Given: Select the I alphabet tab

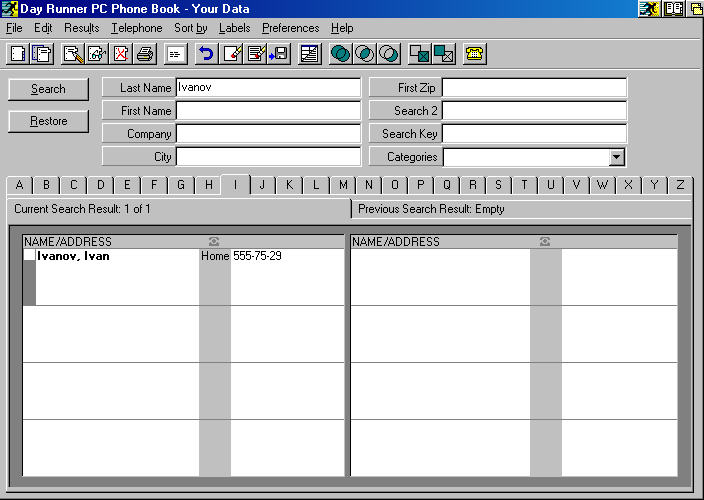Looking at the screenshot, I should point(235,184).
